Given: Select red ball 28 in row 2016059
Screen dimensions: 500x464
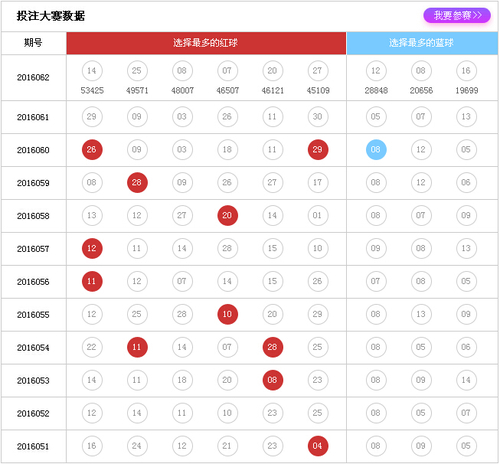Looking at the screenshot, I should (x=137, y=183).
